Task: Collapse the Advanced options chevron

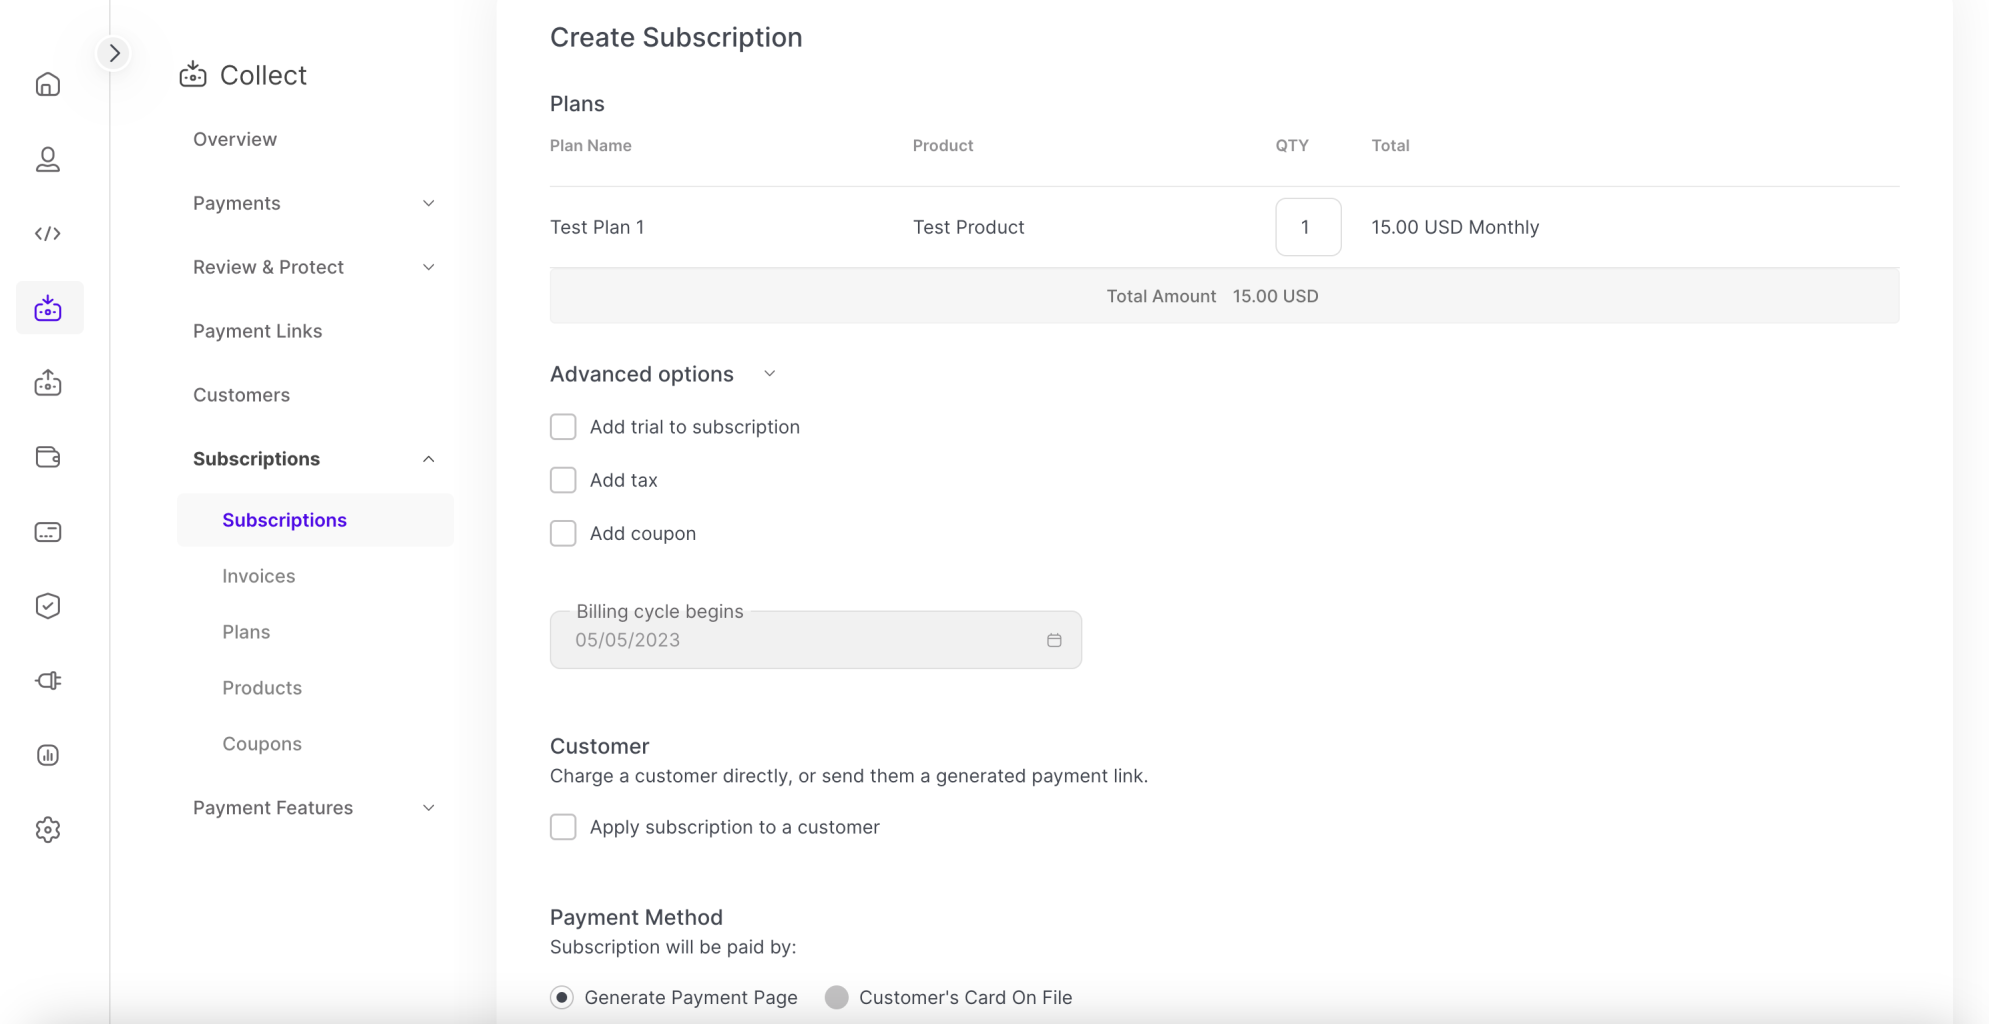Action: [x=769, y=374]
